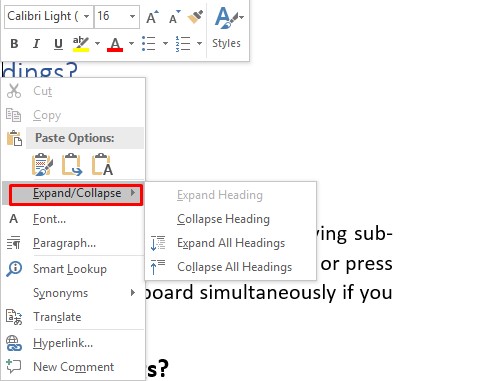Choose Keep Source Formatting paste option
Viewport: 488px width, 381px height.
[x=42, y=164]
